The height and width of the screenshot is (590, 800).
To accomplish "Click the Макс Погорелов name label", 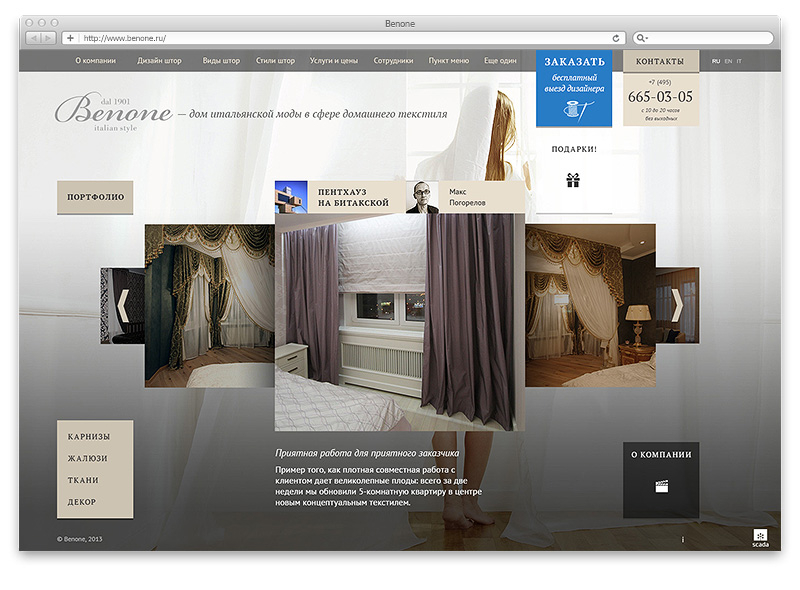I will (x=467, y=198).
